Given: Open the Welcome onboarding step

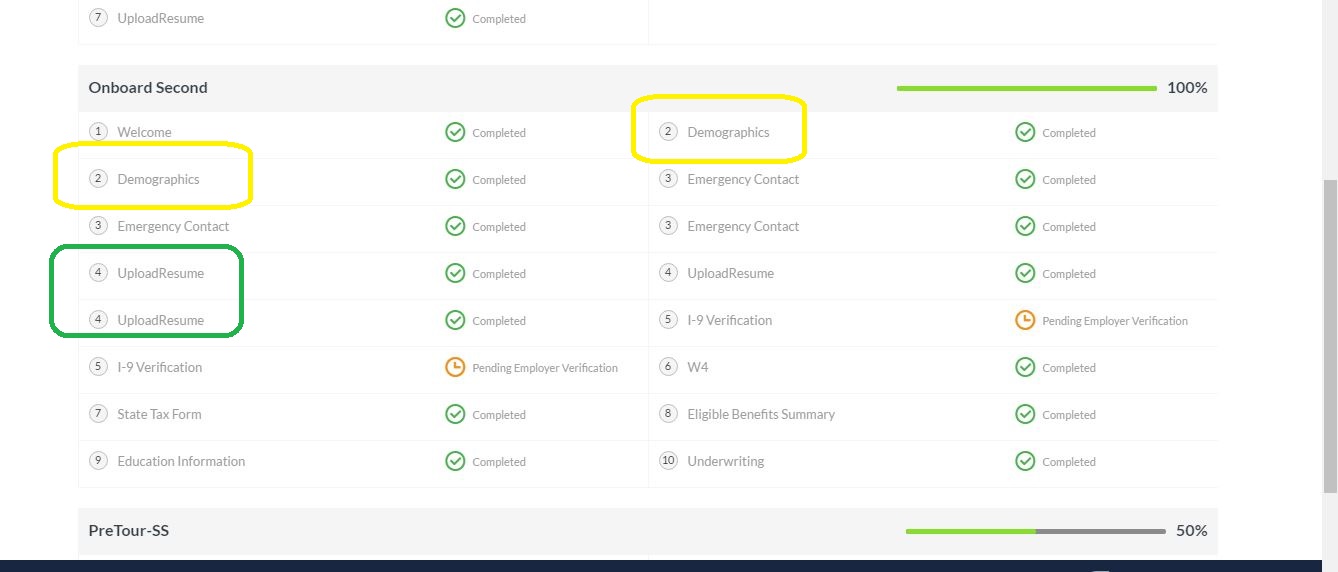Looking at the screenshot, I should pos(144,132).
